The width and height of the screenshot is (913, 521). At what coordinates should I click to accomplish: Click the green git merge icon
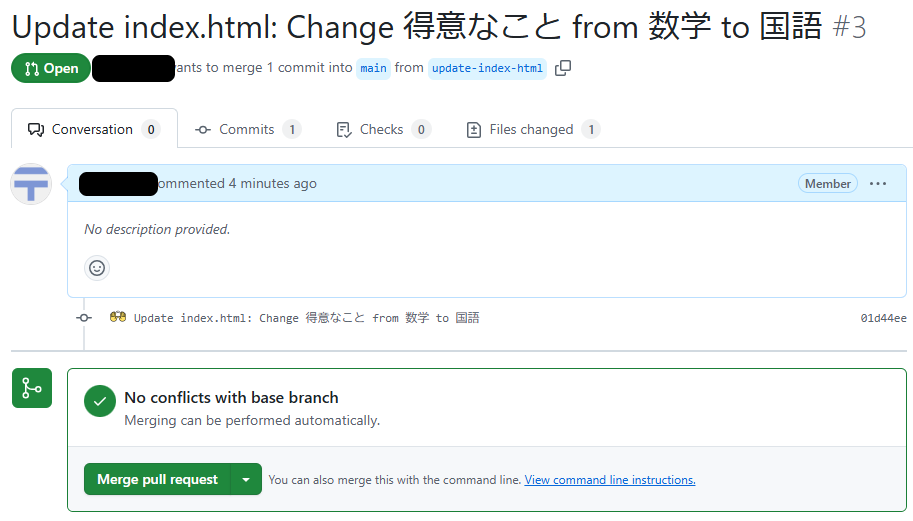tap(31, 388)
